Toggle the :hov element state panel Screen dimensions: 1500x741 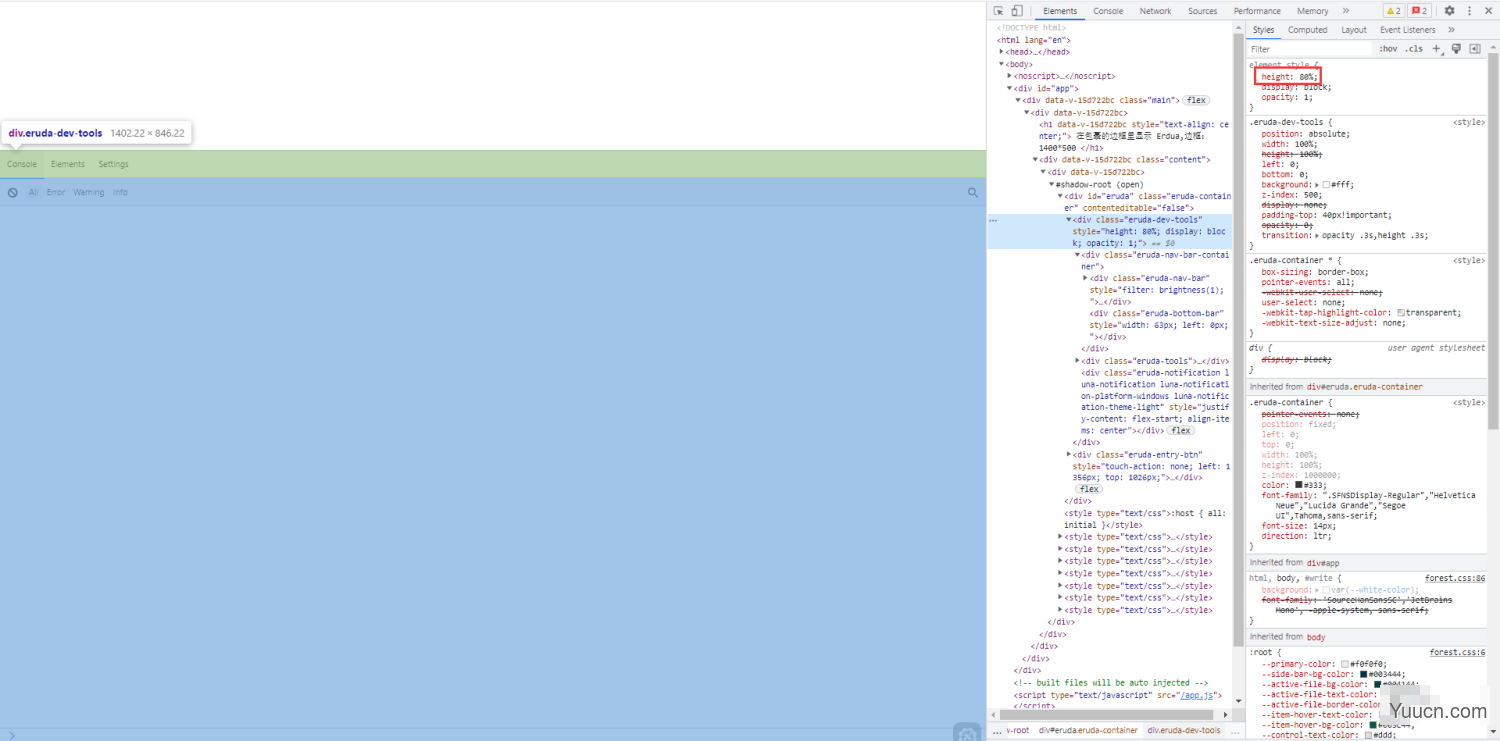pyautogui.click(x=1388, y=49)
